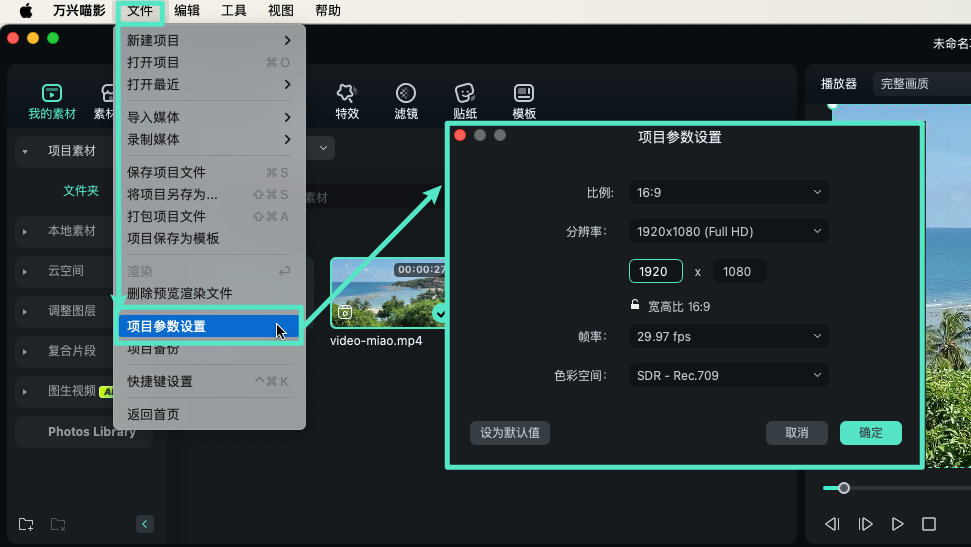
Task: Click the video-miao.mp4 file name
Action: click(x=376, y=341)
